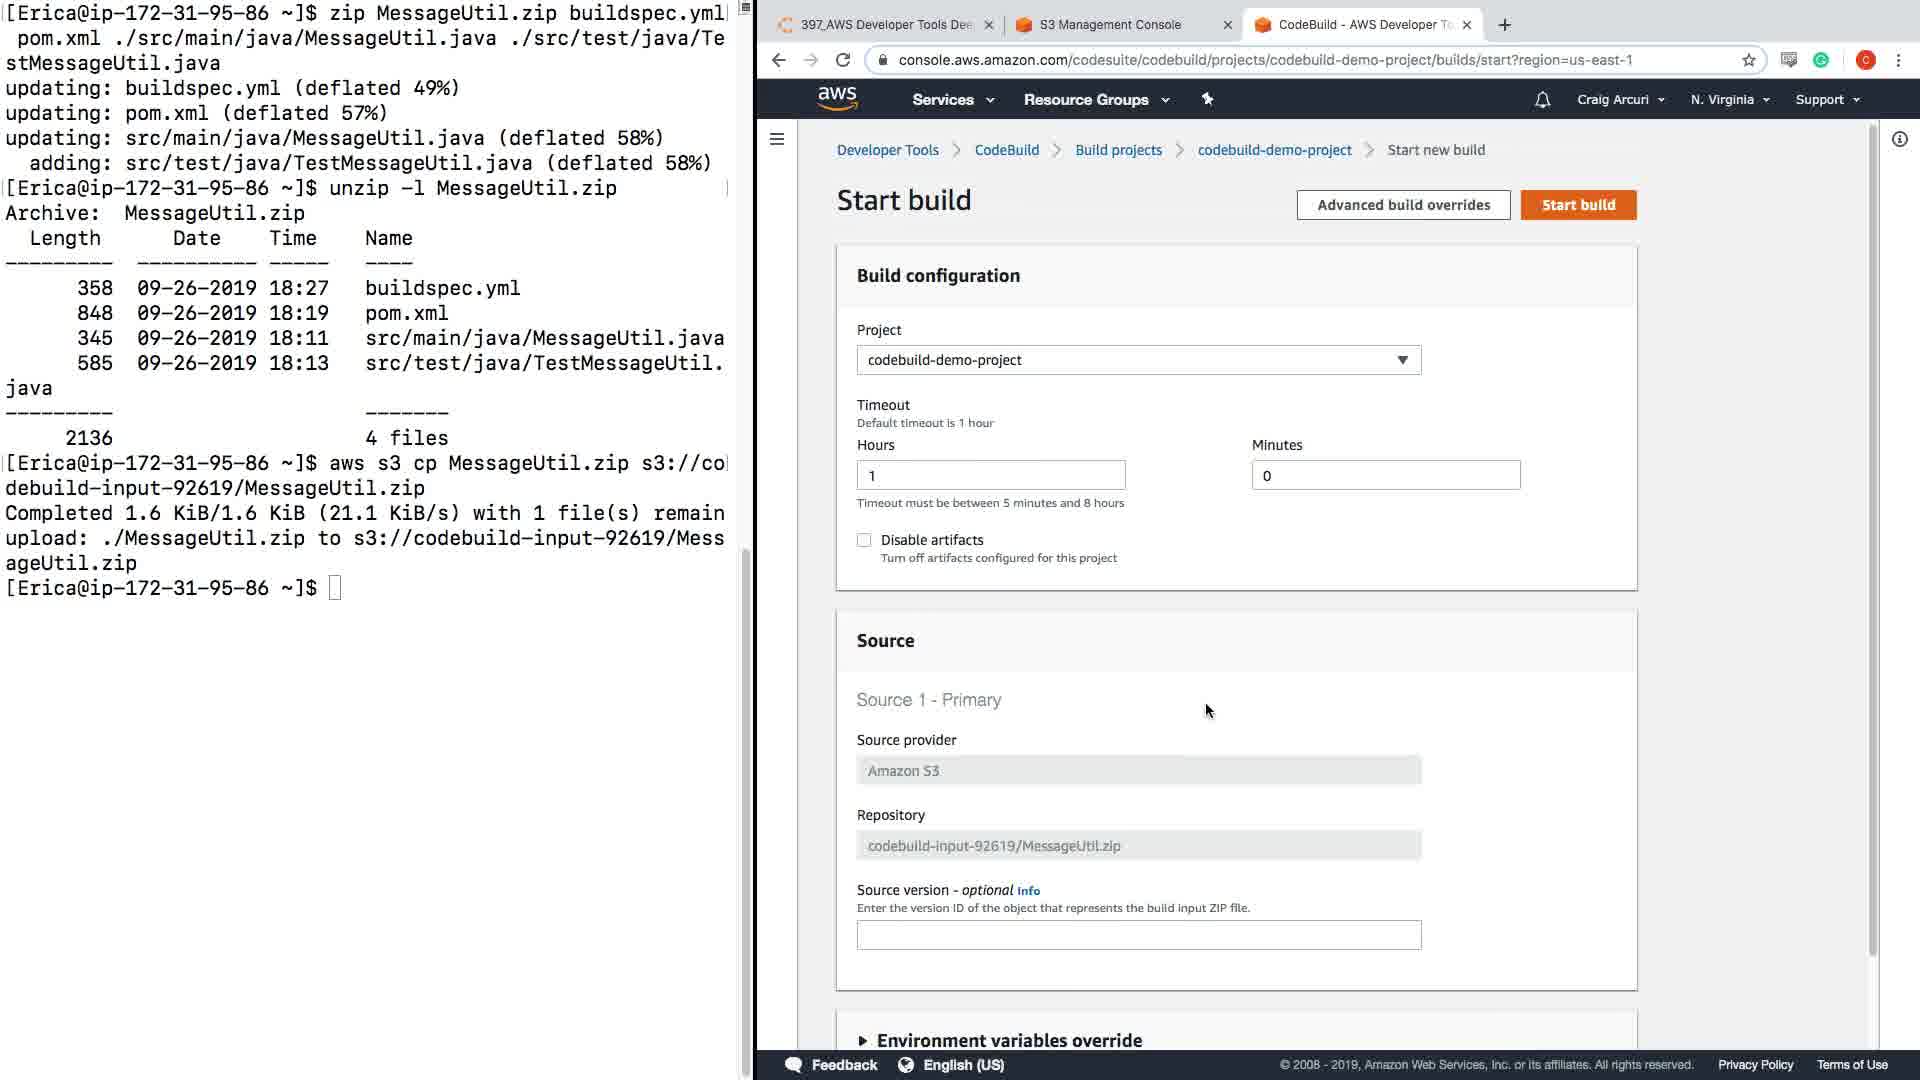1920x1080 pixels.
Task: Open the info panel icon at right
Action: pos(1899,140)
